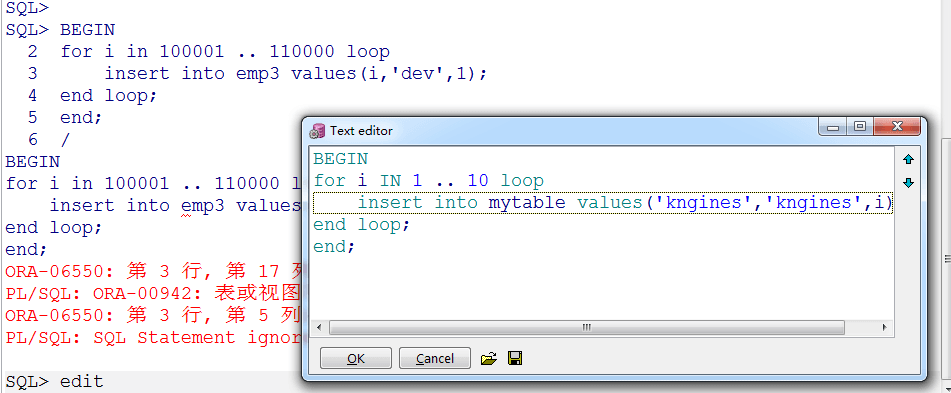Click the 'SQL> BEGIN' line in the SQL window
951x393 pixels.
pyautogui.click(x=60, y=29)
